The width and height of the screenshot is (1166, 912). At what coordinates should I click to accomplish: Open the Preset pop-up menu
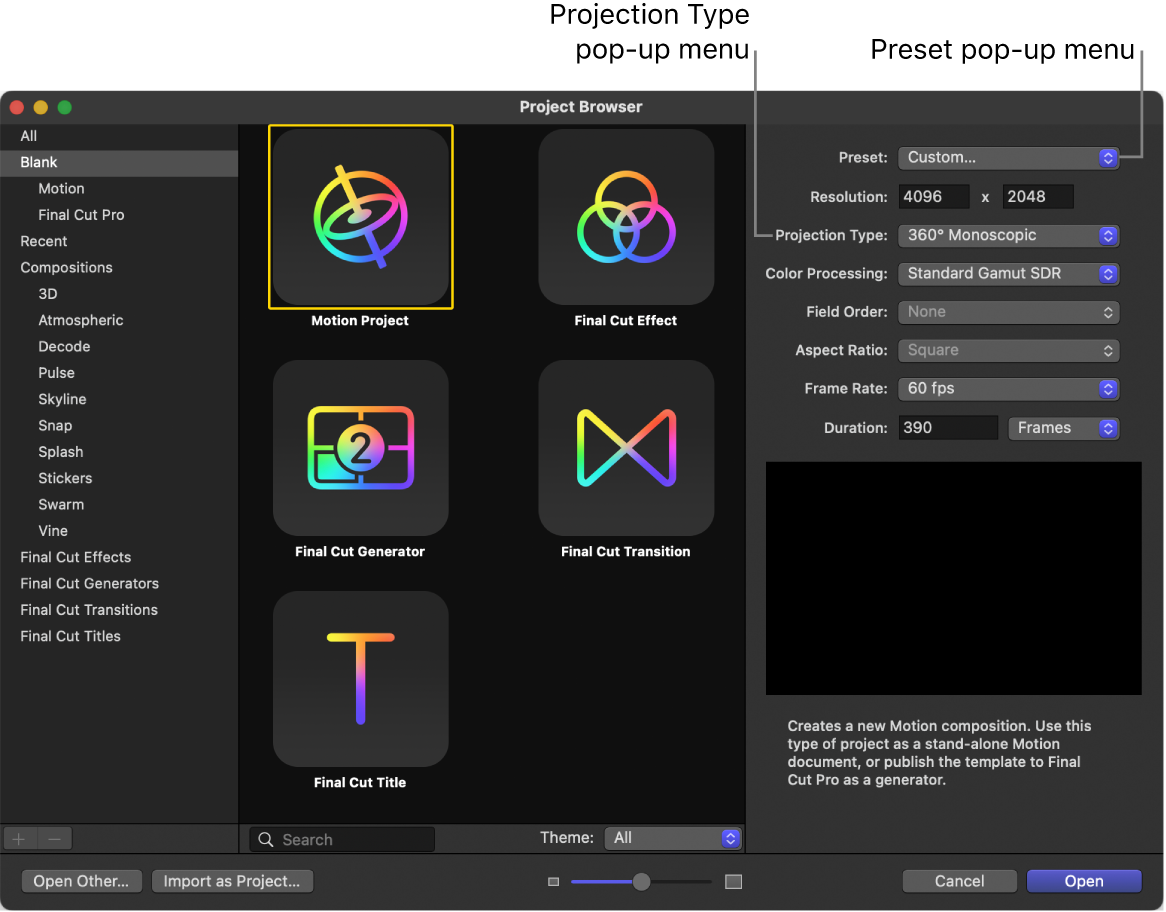(1008, 157)
